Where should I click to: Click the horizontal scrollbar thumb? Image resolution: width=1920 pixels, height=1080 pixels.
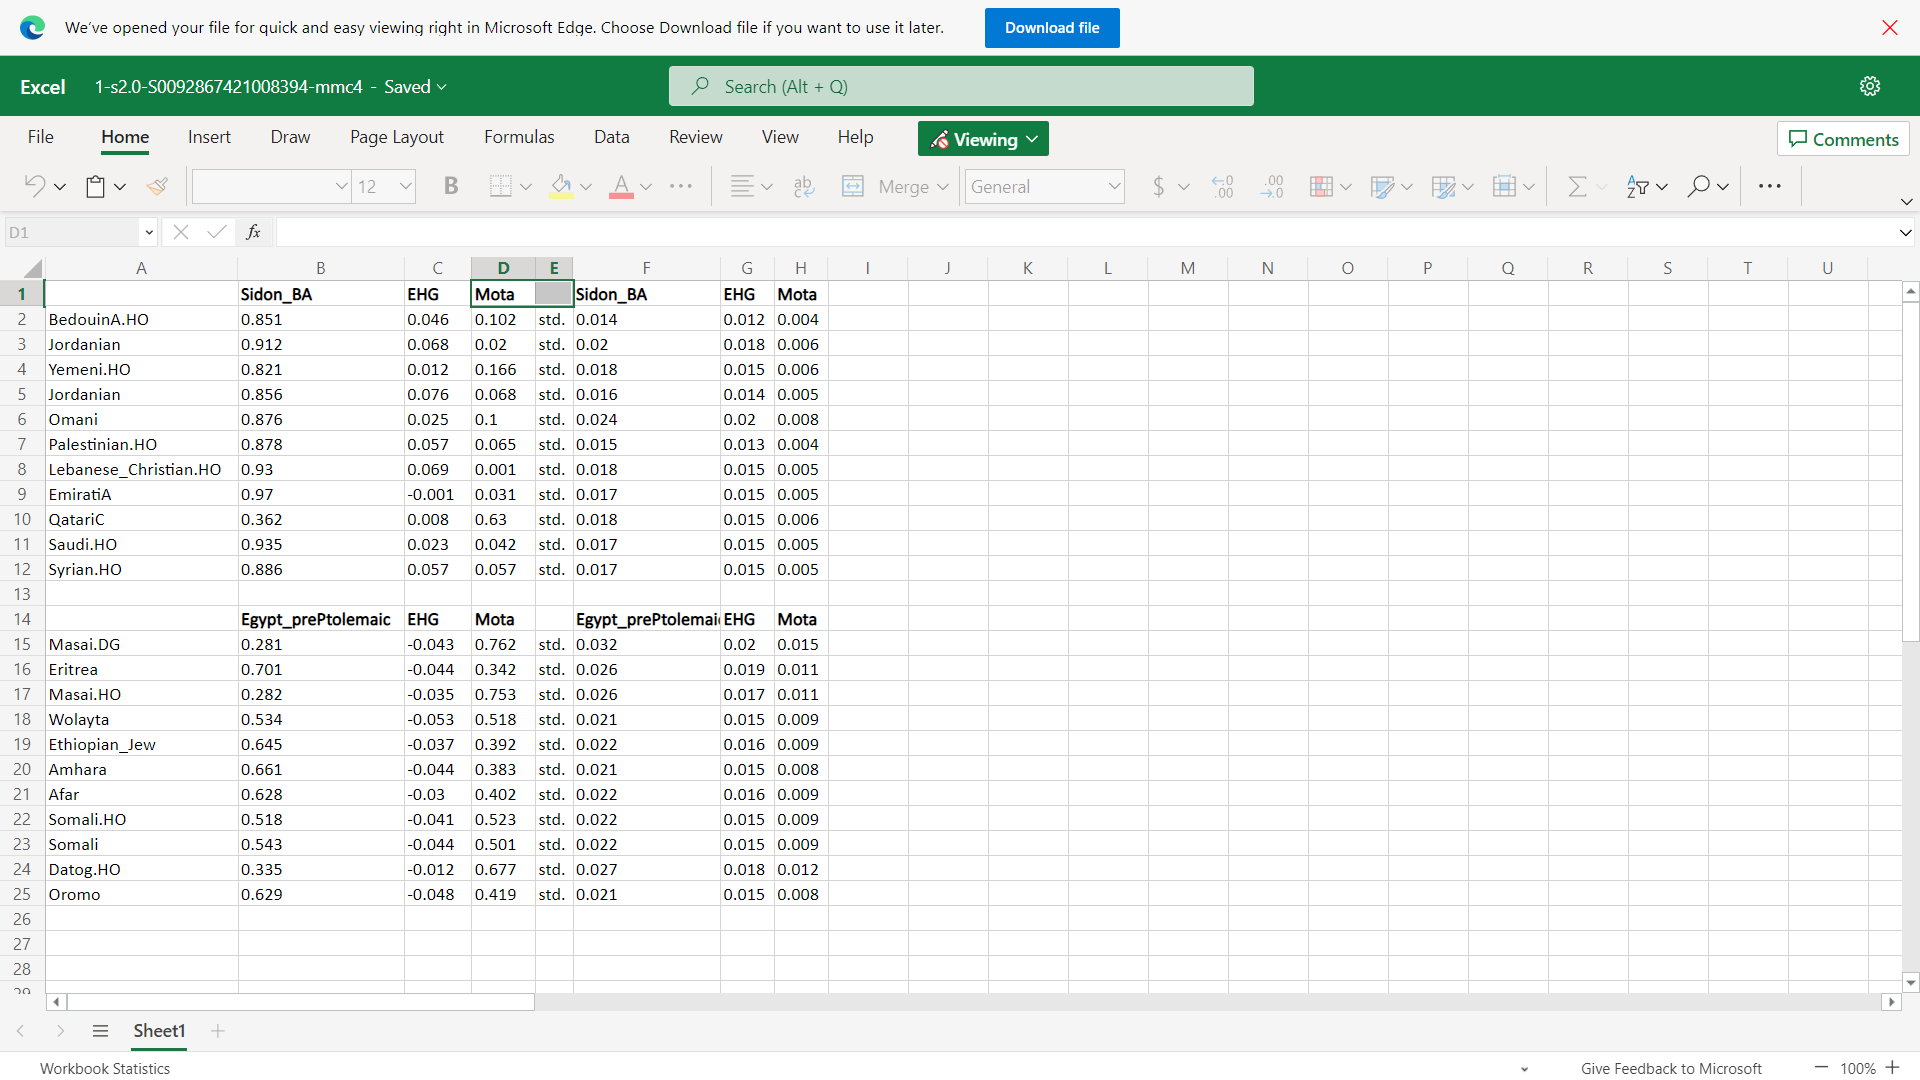click(300, 1002)
